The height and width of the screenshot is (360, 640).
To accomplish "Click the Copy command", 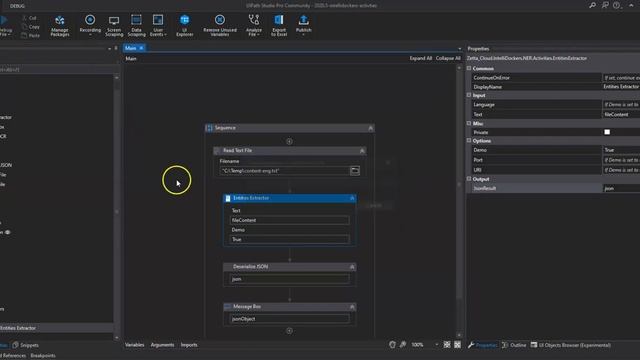I will tap(30, 27).
